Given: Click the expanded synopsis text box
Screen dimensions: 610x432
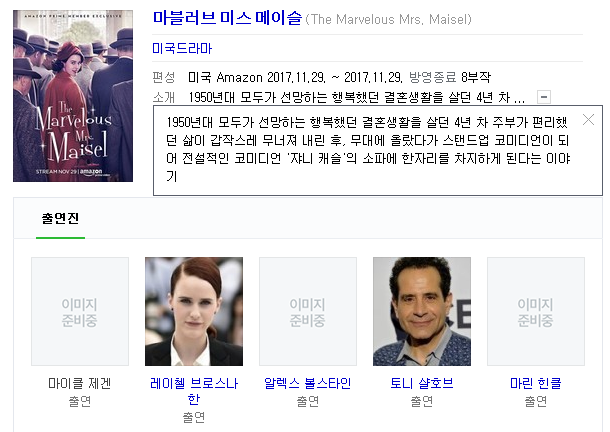Looking at the screenshot, I should (x=378, y=150).
